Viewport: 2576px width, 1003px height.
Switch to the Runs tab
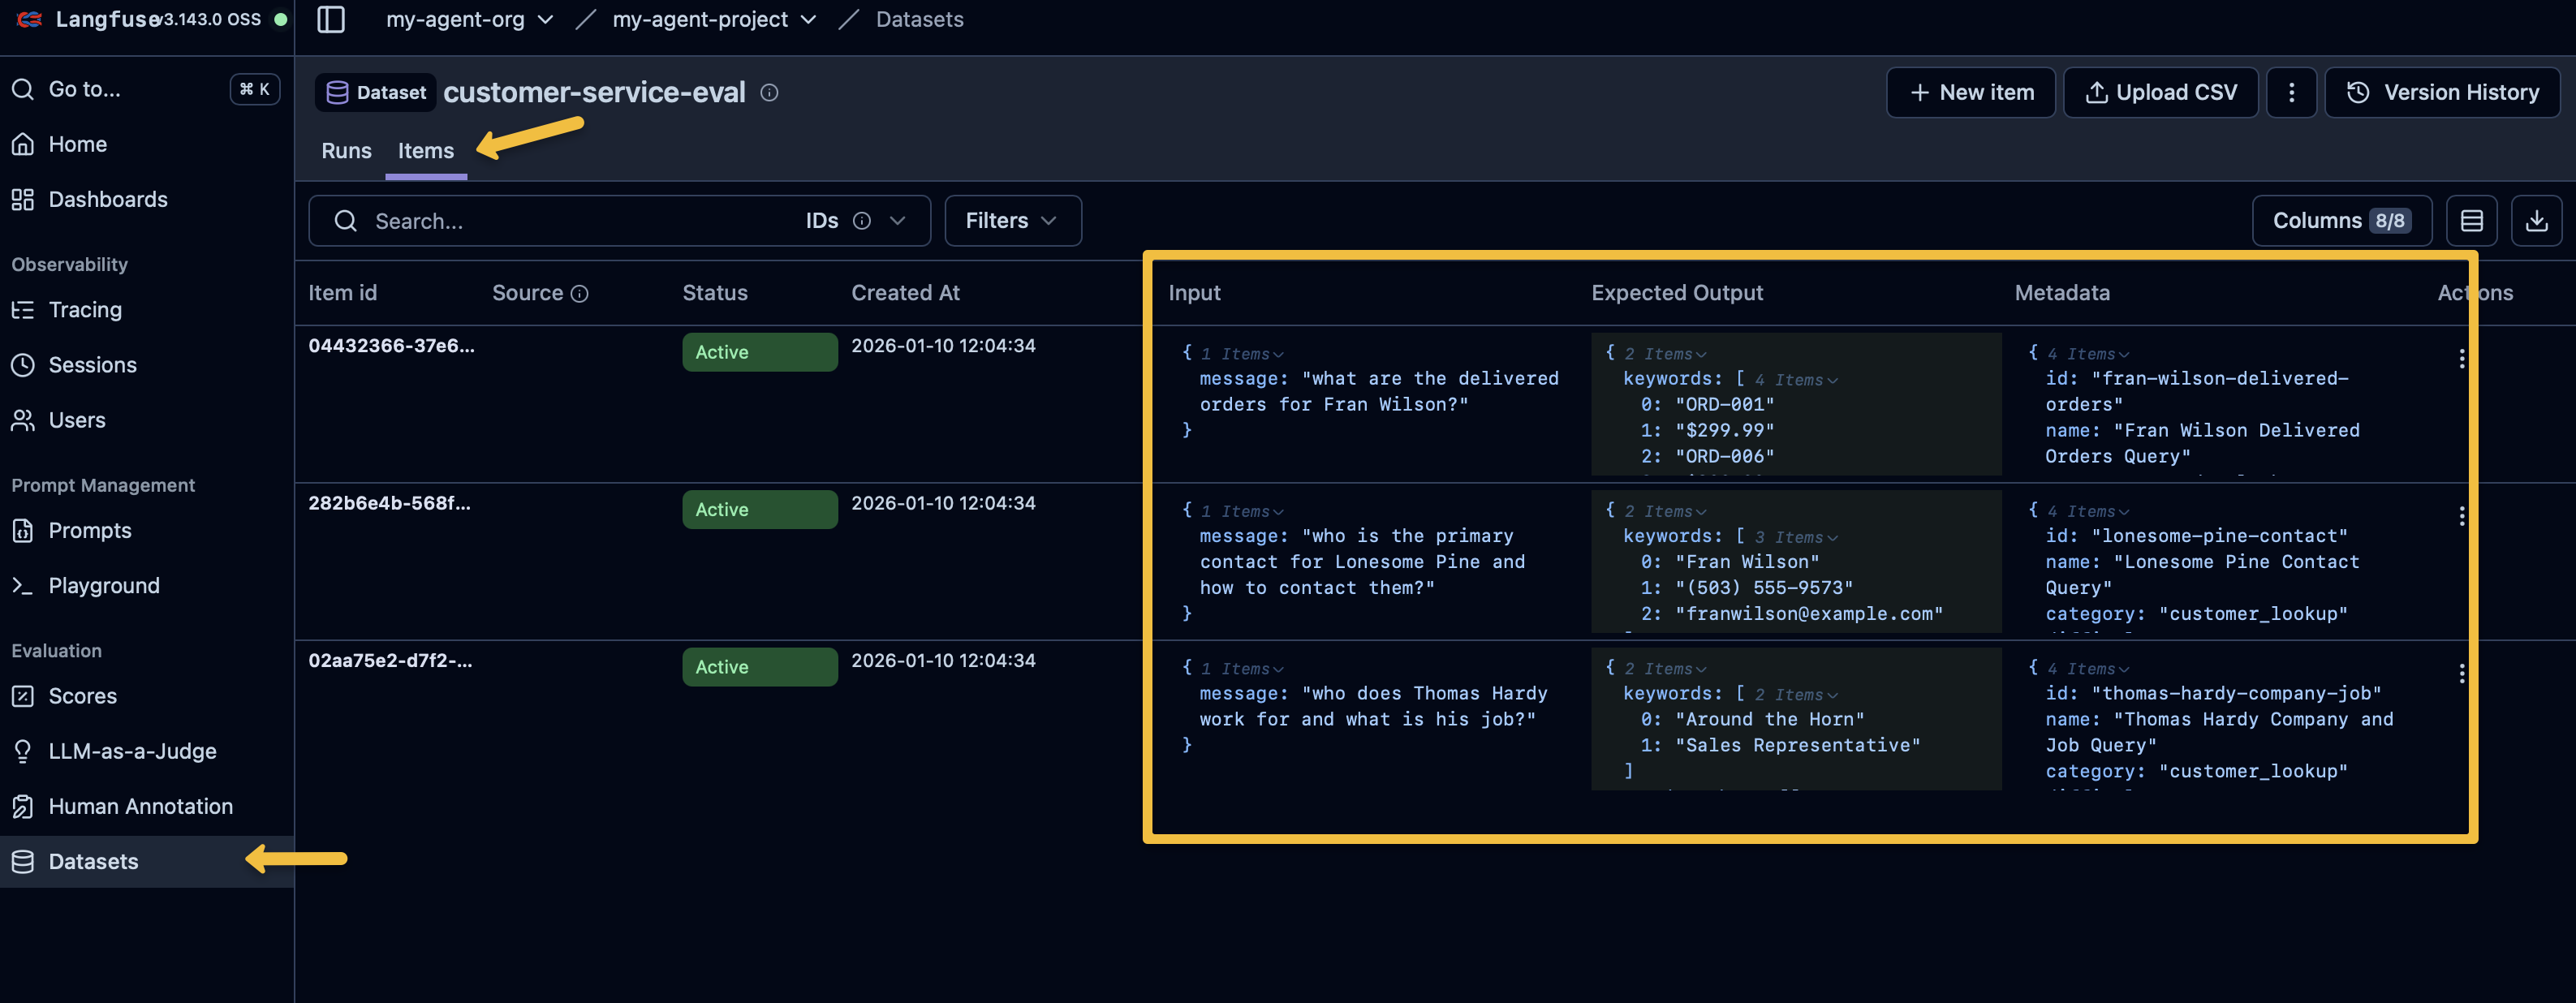346,151
